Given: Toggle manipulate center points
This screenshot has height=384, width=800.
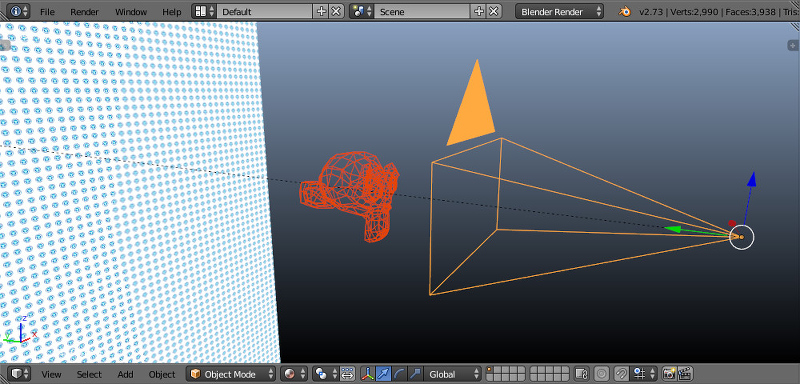Looking at the screenshot, I should pos(347,374).
